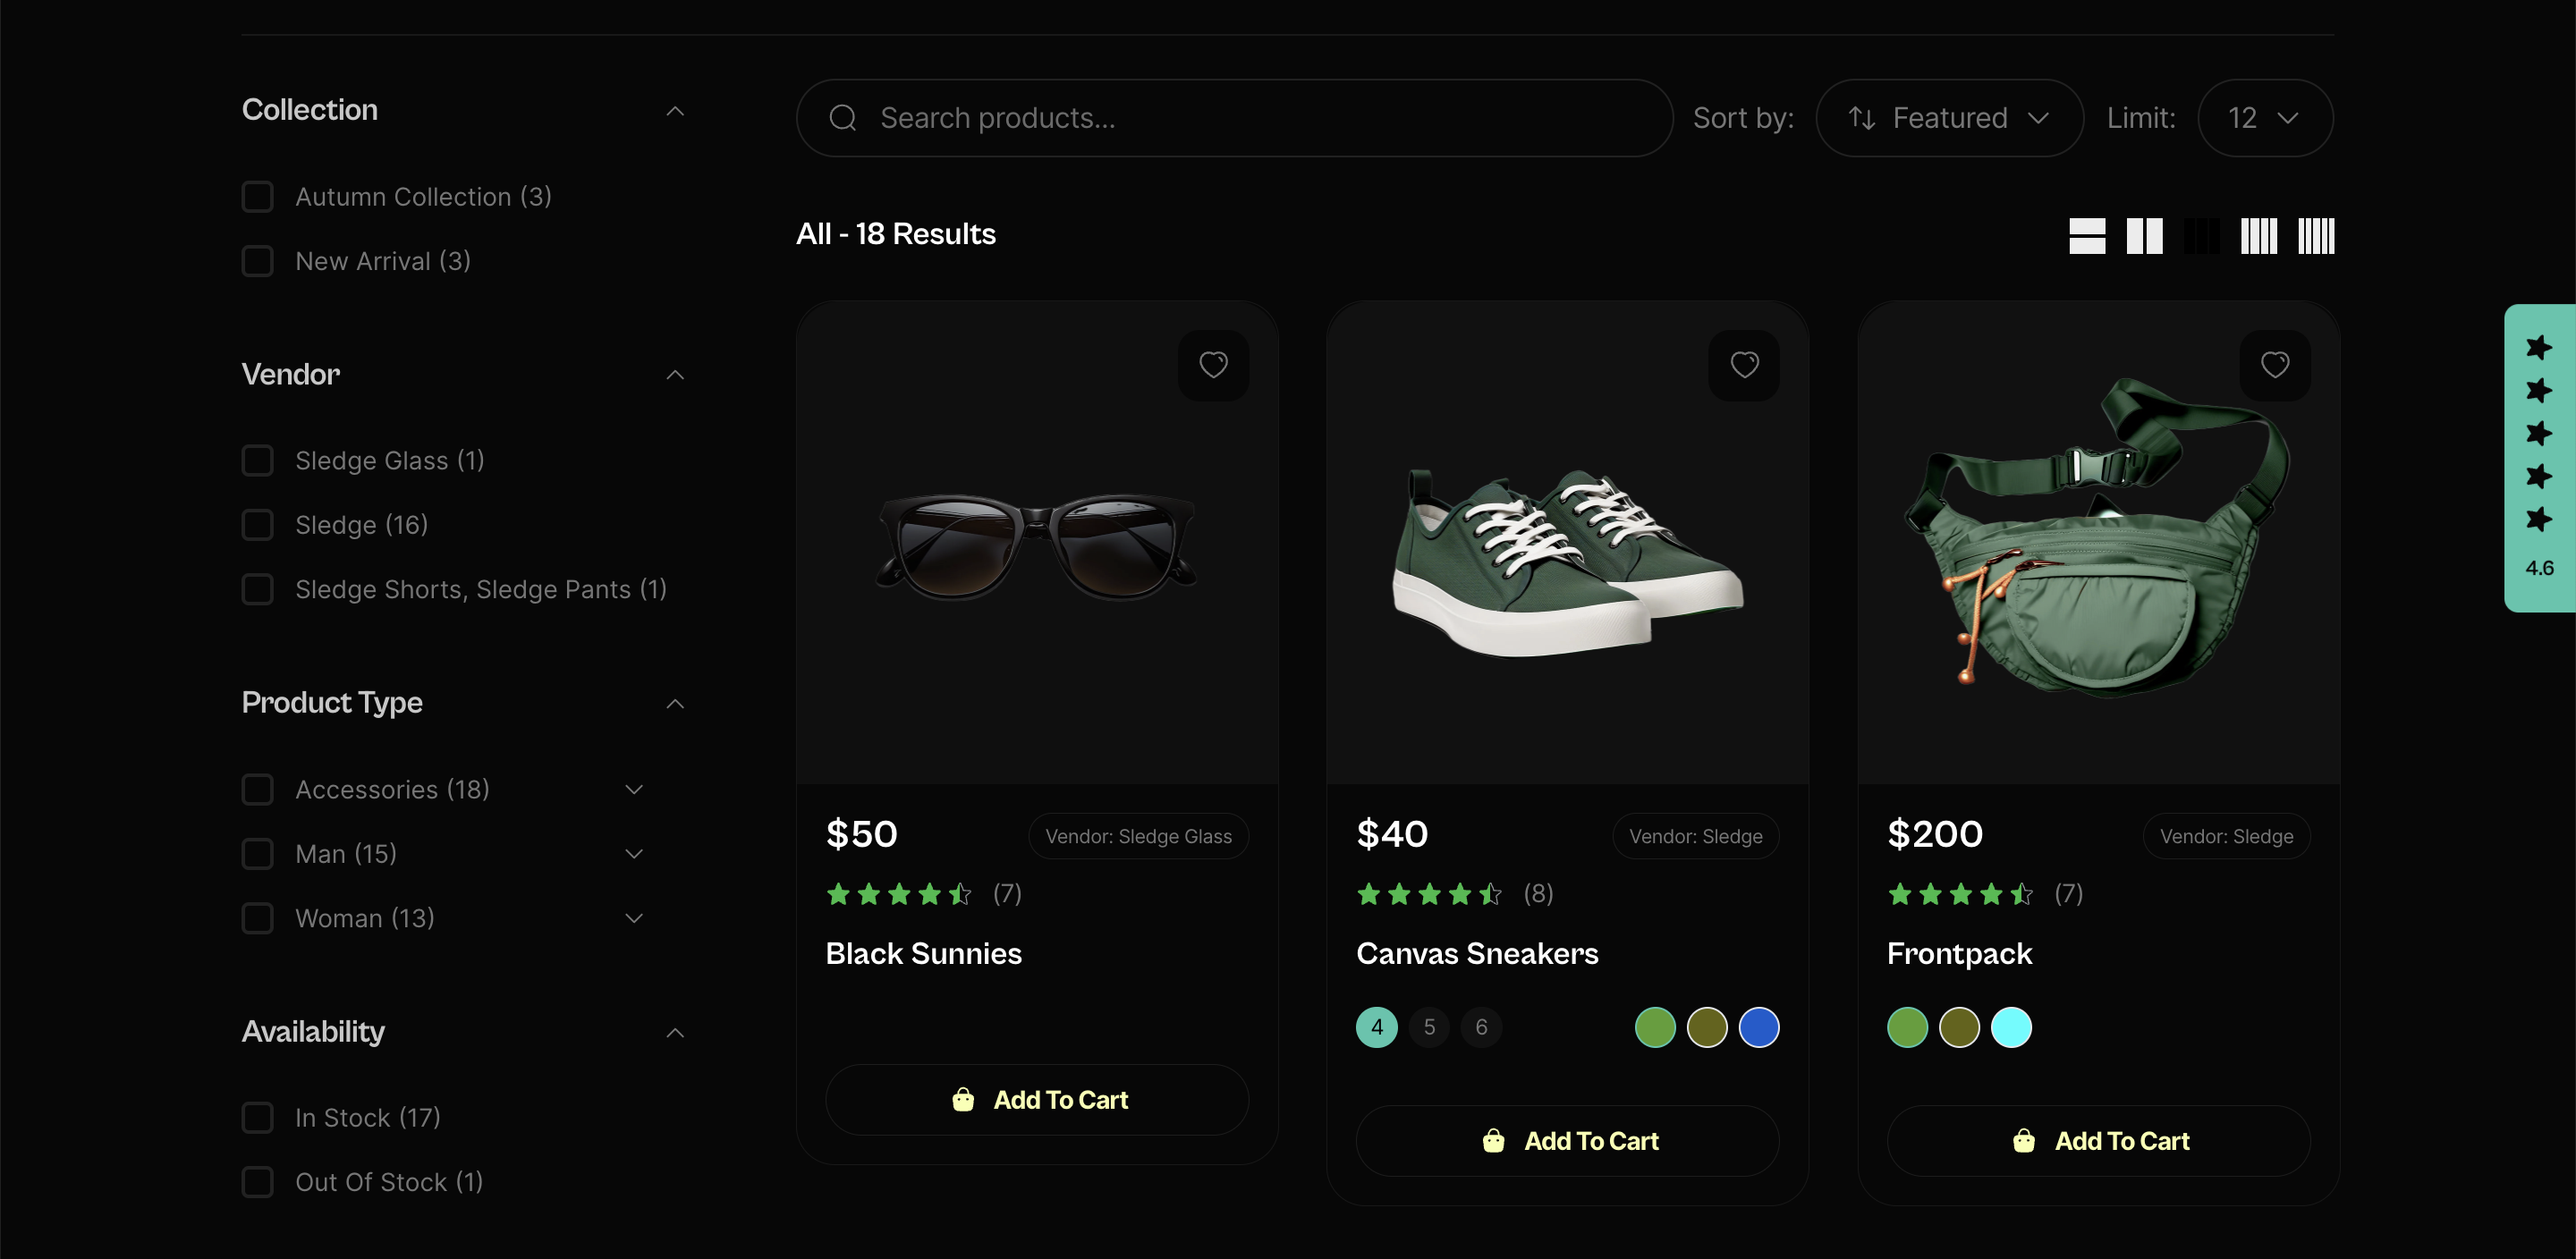Collapse the Vendor filter section
Screen dimensions: 2576x1259
click(x=676, y=375)
